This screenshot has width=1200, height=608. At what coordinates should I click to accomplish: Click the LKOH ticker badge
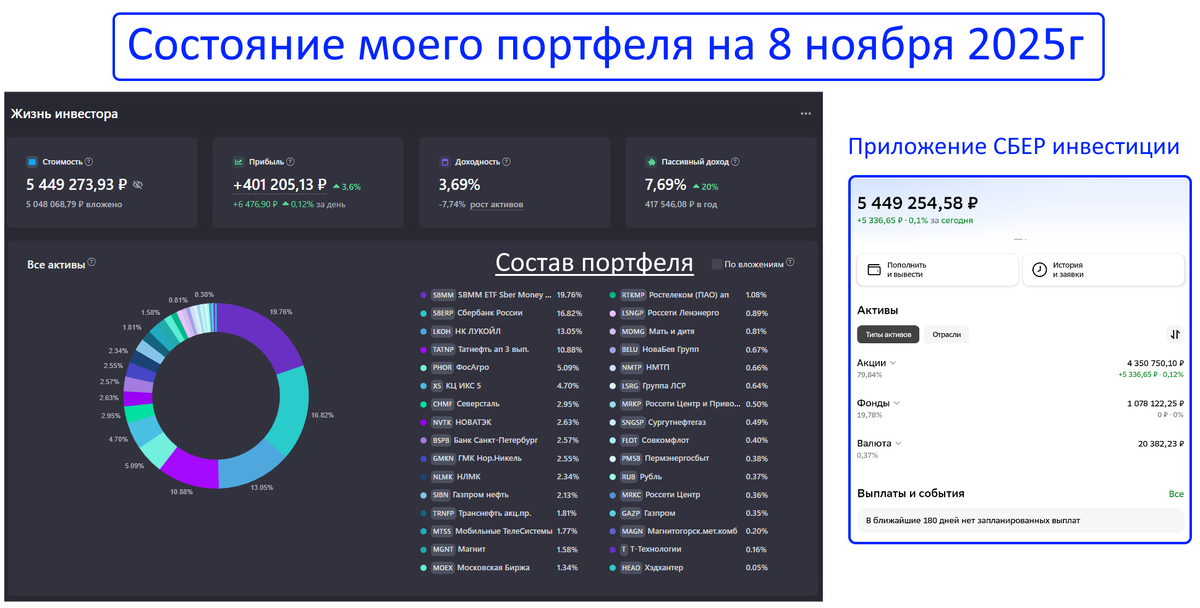click(443, 331)
